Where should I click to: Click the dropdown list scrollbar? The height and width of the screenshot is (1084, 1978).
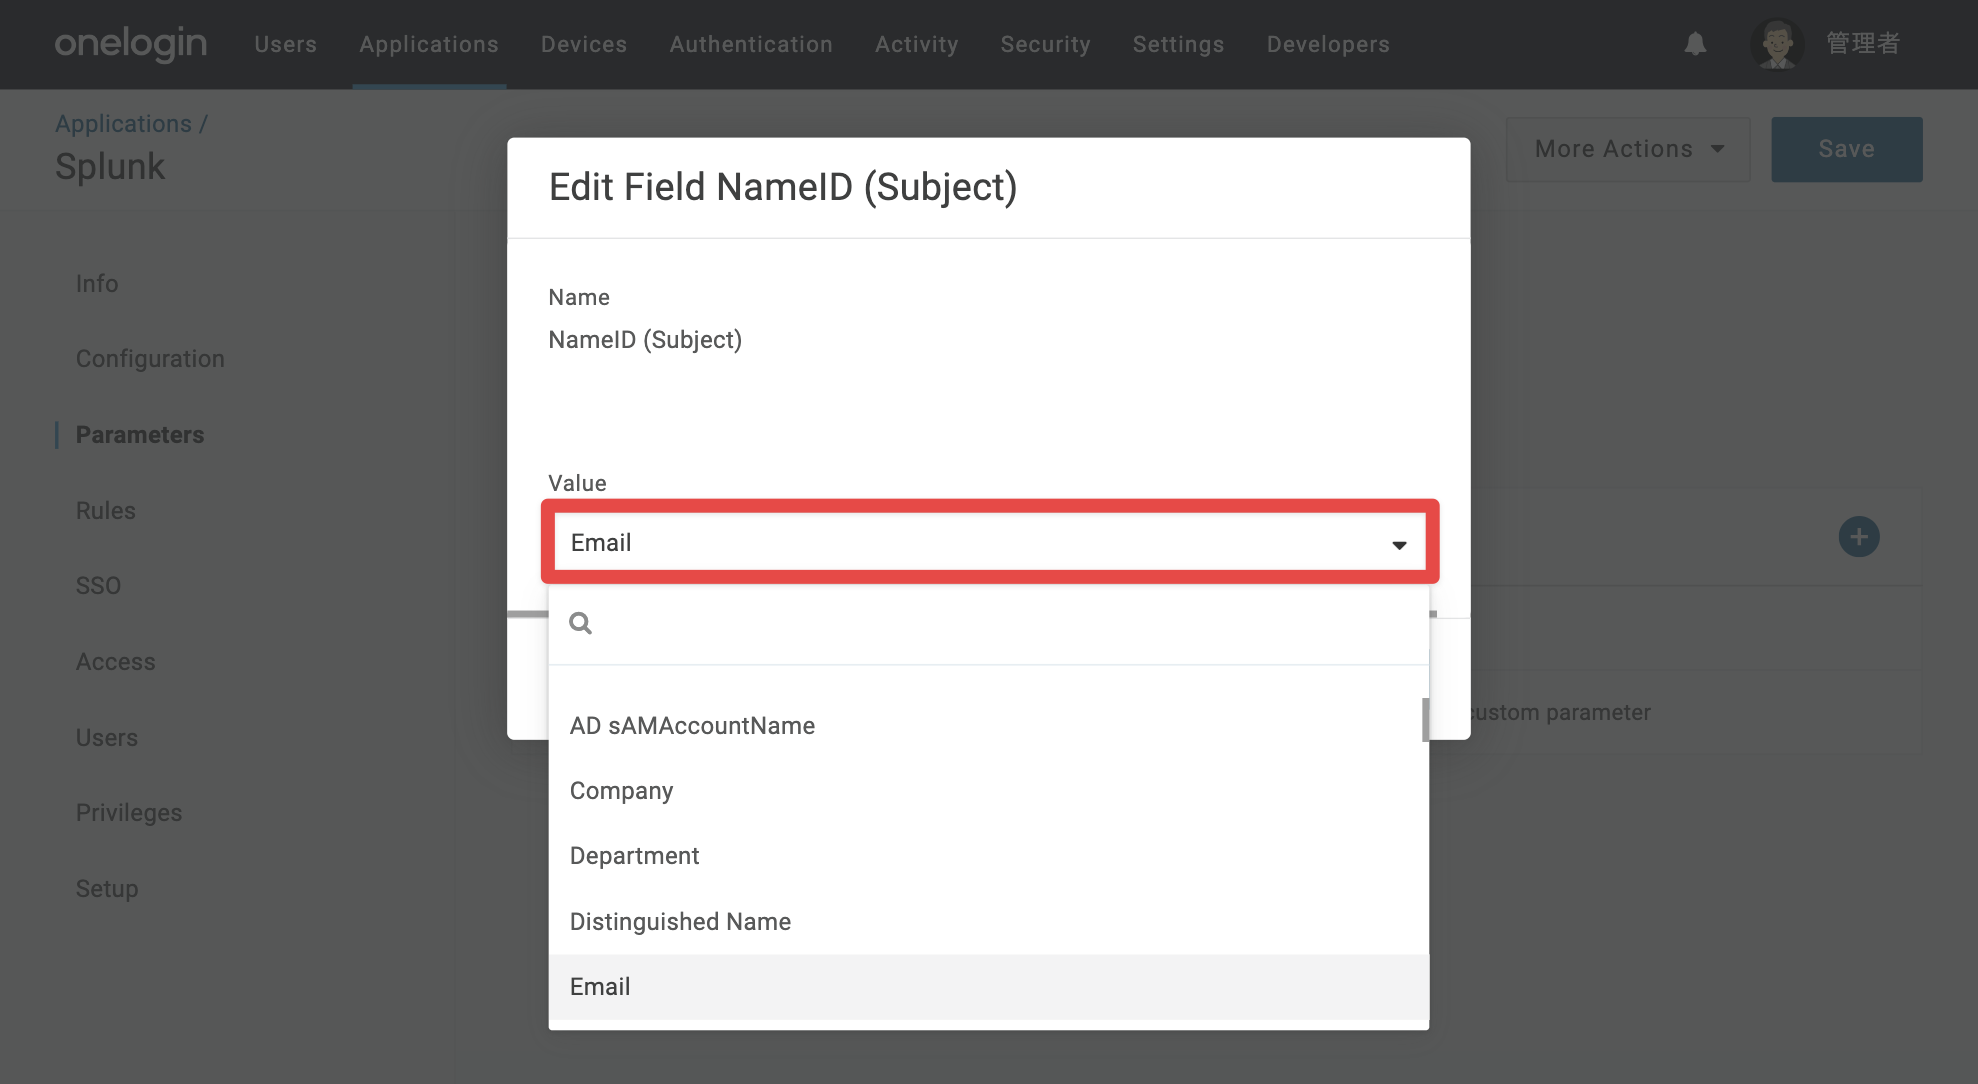tap(1425, 720)
